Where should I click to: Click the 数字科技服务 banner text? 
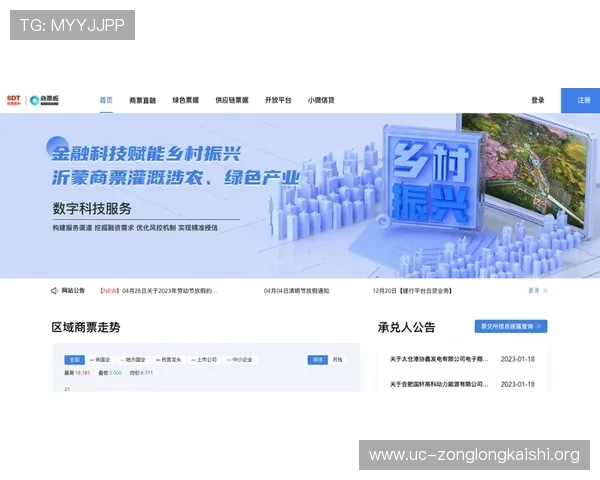pos(92,209)
